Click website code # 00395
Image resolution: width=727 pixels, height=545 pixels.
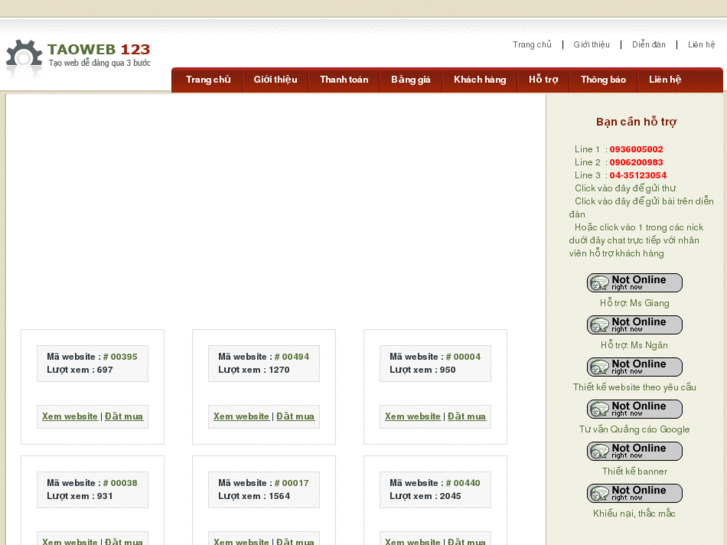(120, 357)
